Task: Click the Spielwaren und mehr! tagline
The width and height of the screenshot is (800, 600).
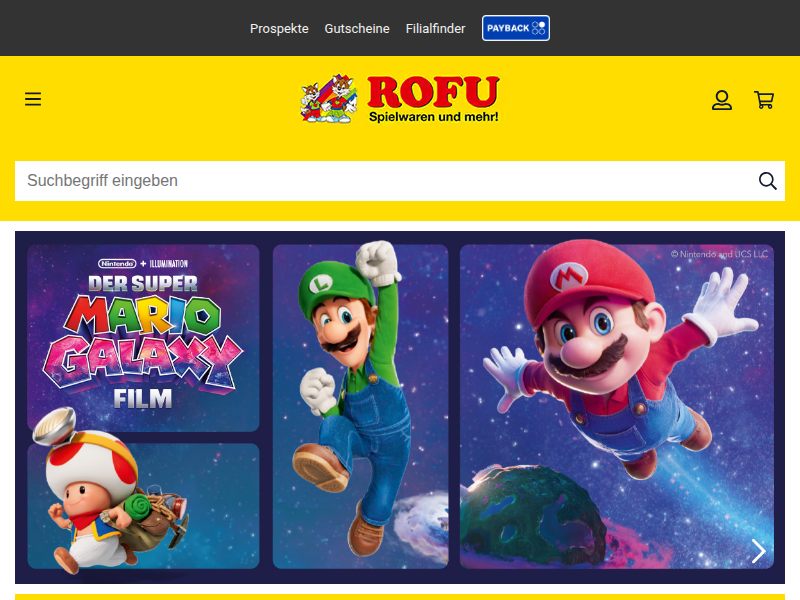Action: 433,117
